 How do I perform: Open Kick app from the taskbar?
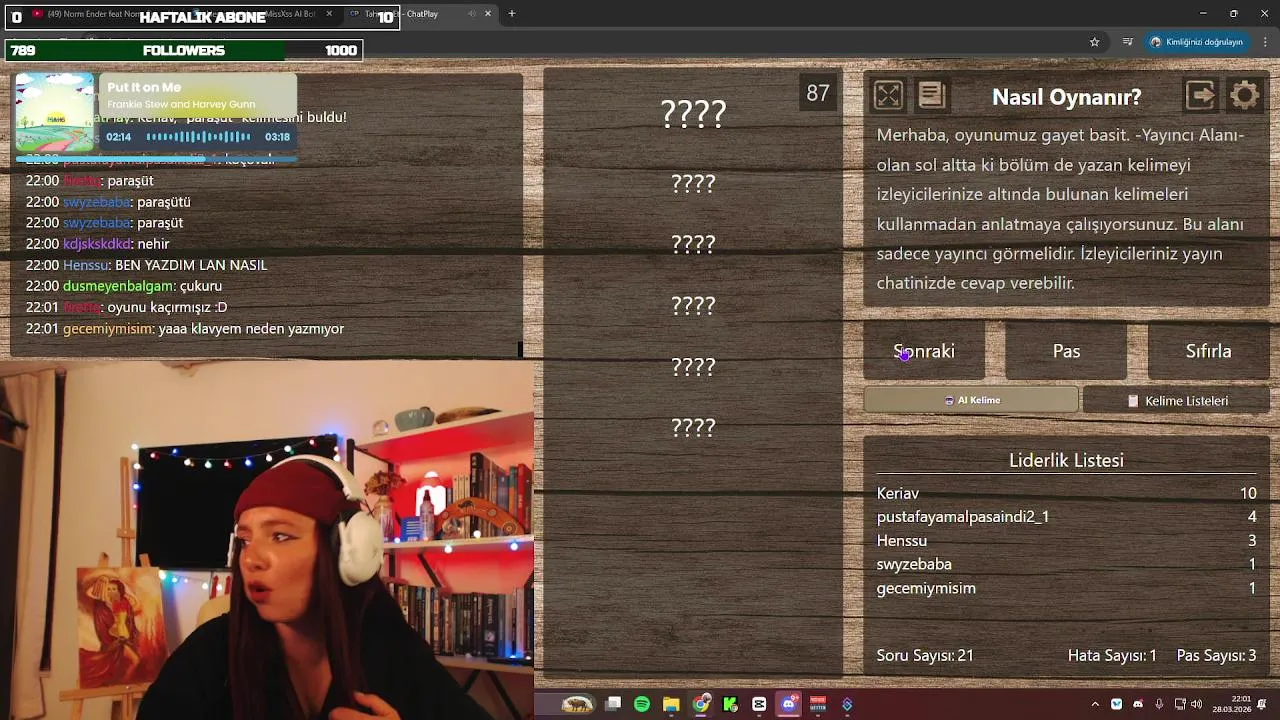pos(730,704)
